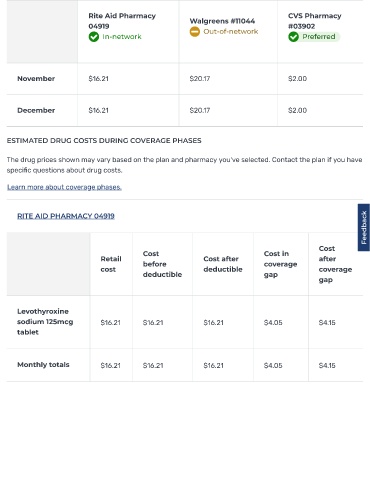Open the Feedback side tab

pyautogui.click(x=364, y=227)
